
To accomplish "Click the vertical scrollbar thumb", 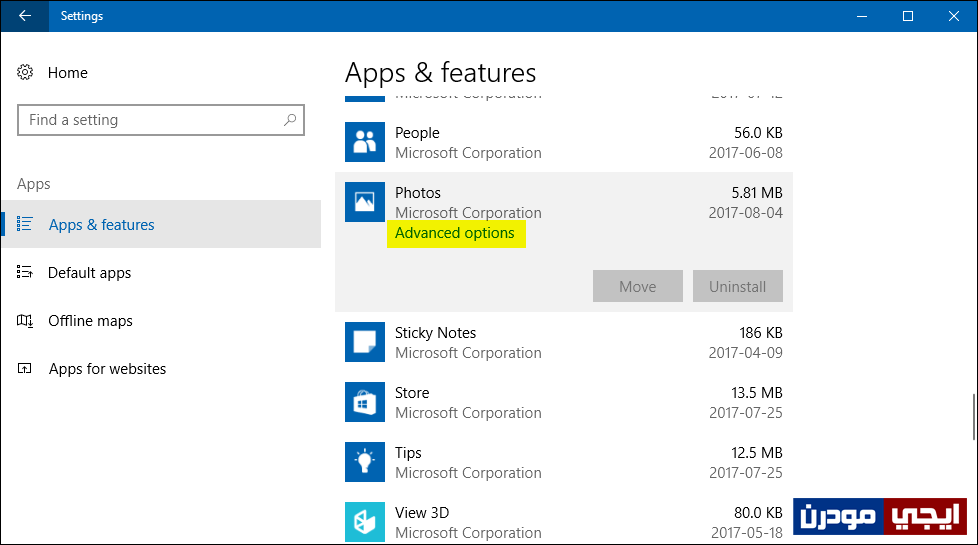I will click(x=974, y=417).
